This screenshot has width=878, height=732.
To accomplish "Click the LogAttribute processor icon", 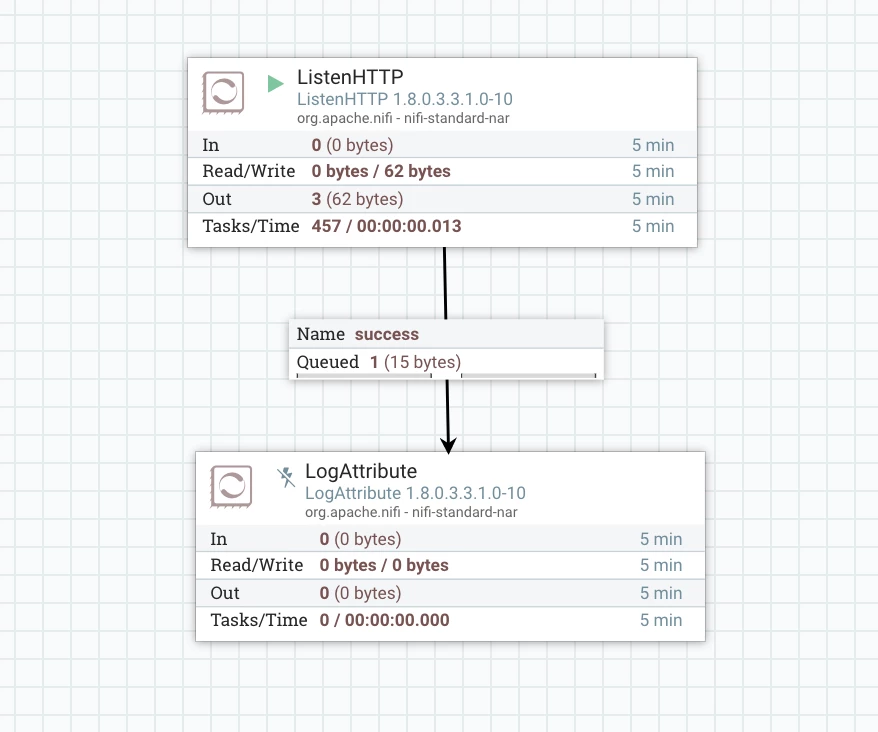I will coord(231,486).
